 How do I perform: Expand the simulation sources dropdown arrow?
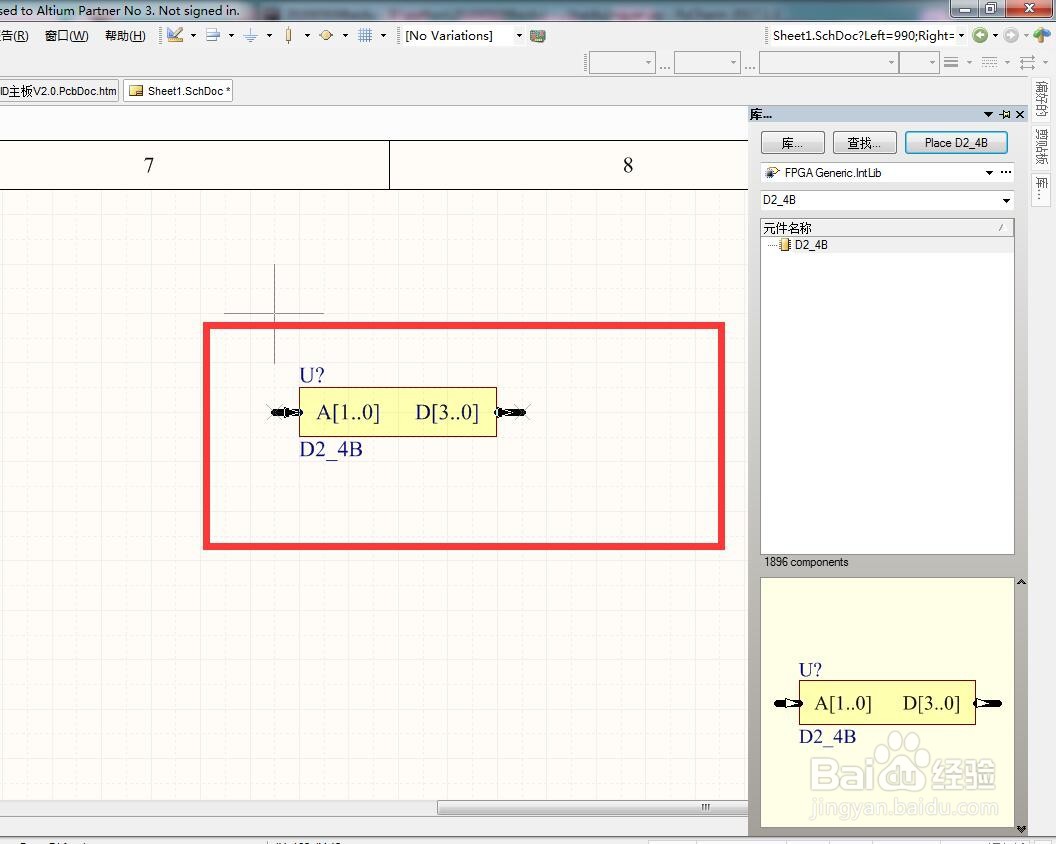point(345,35)
